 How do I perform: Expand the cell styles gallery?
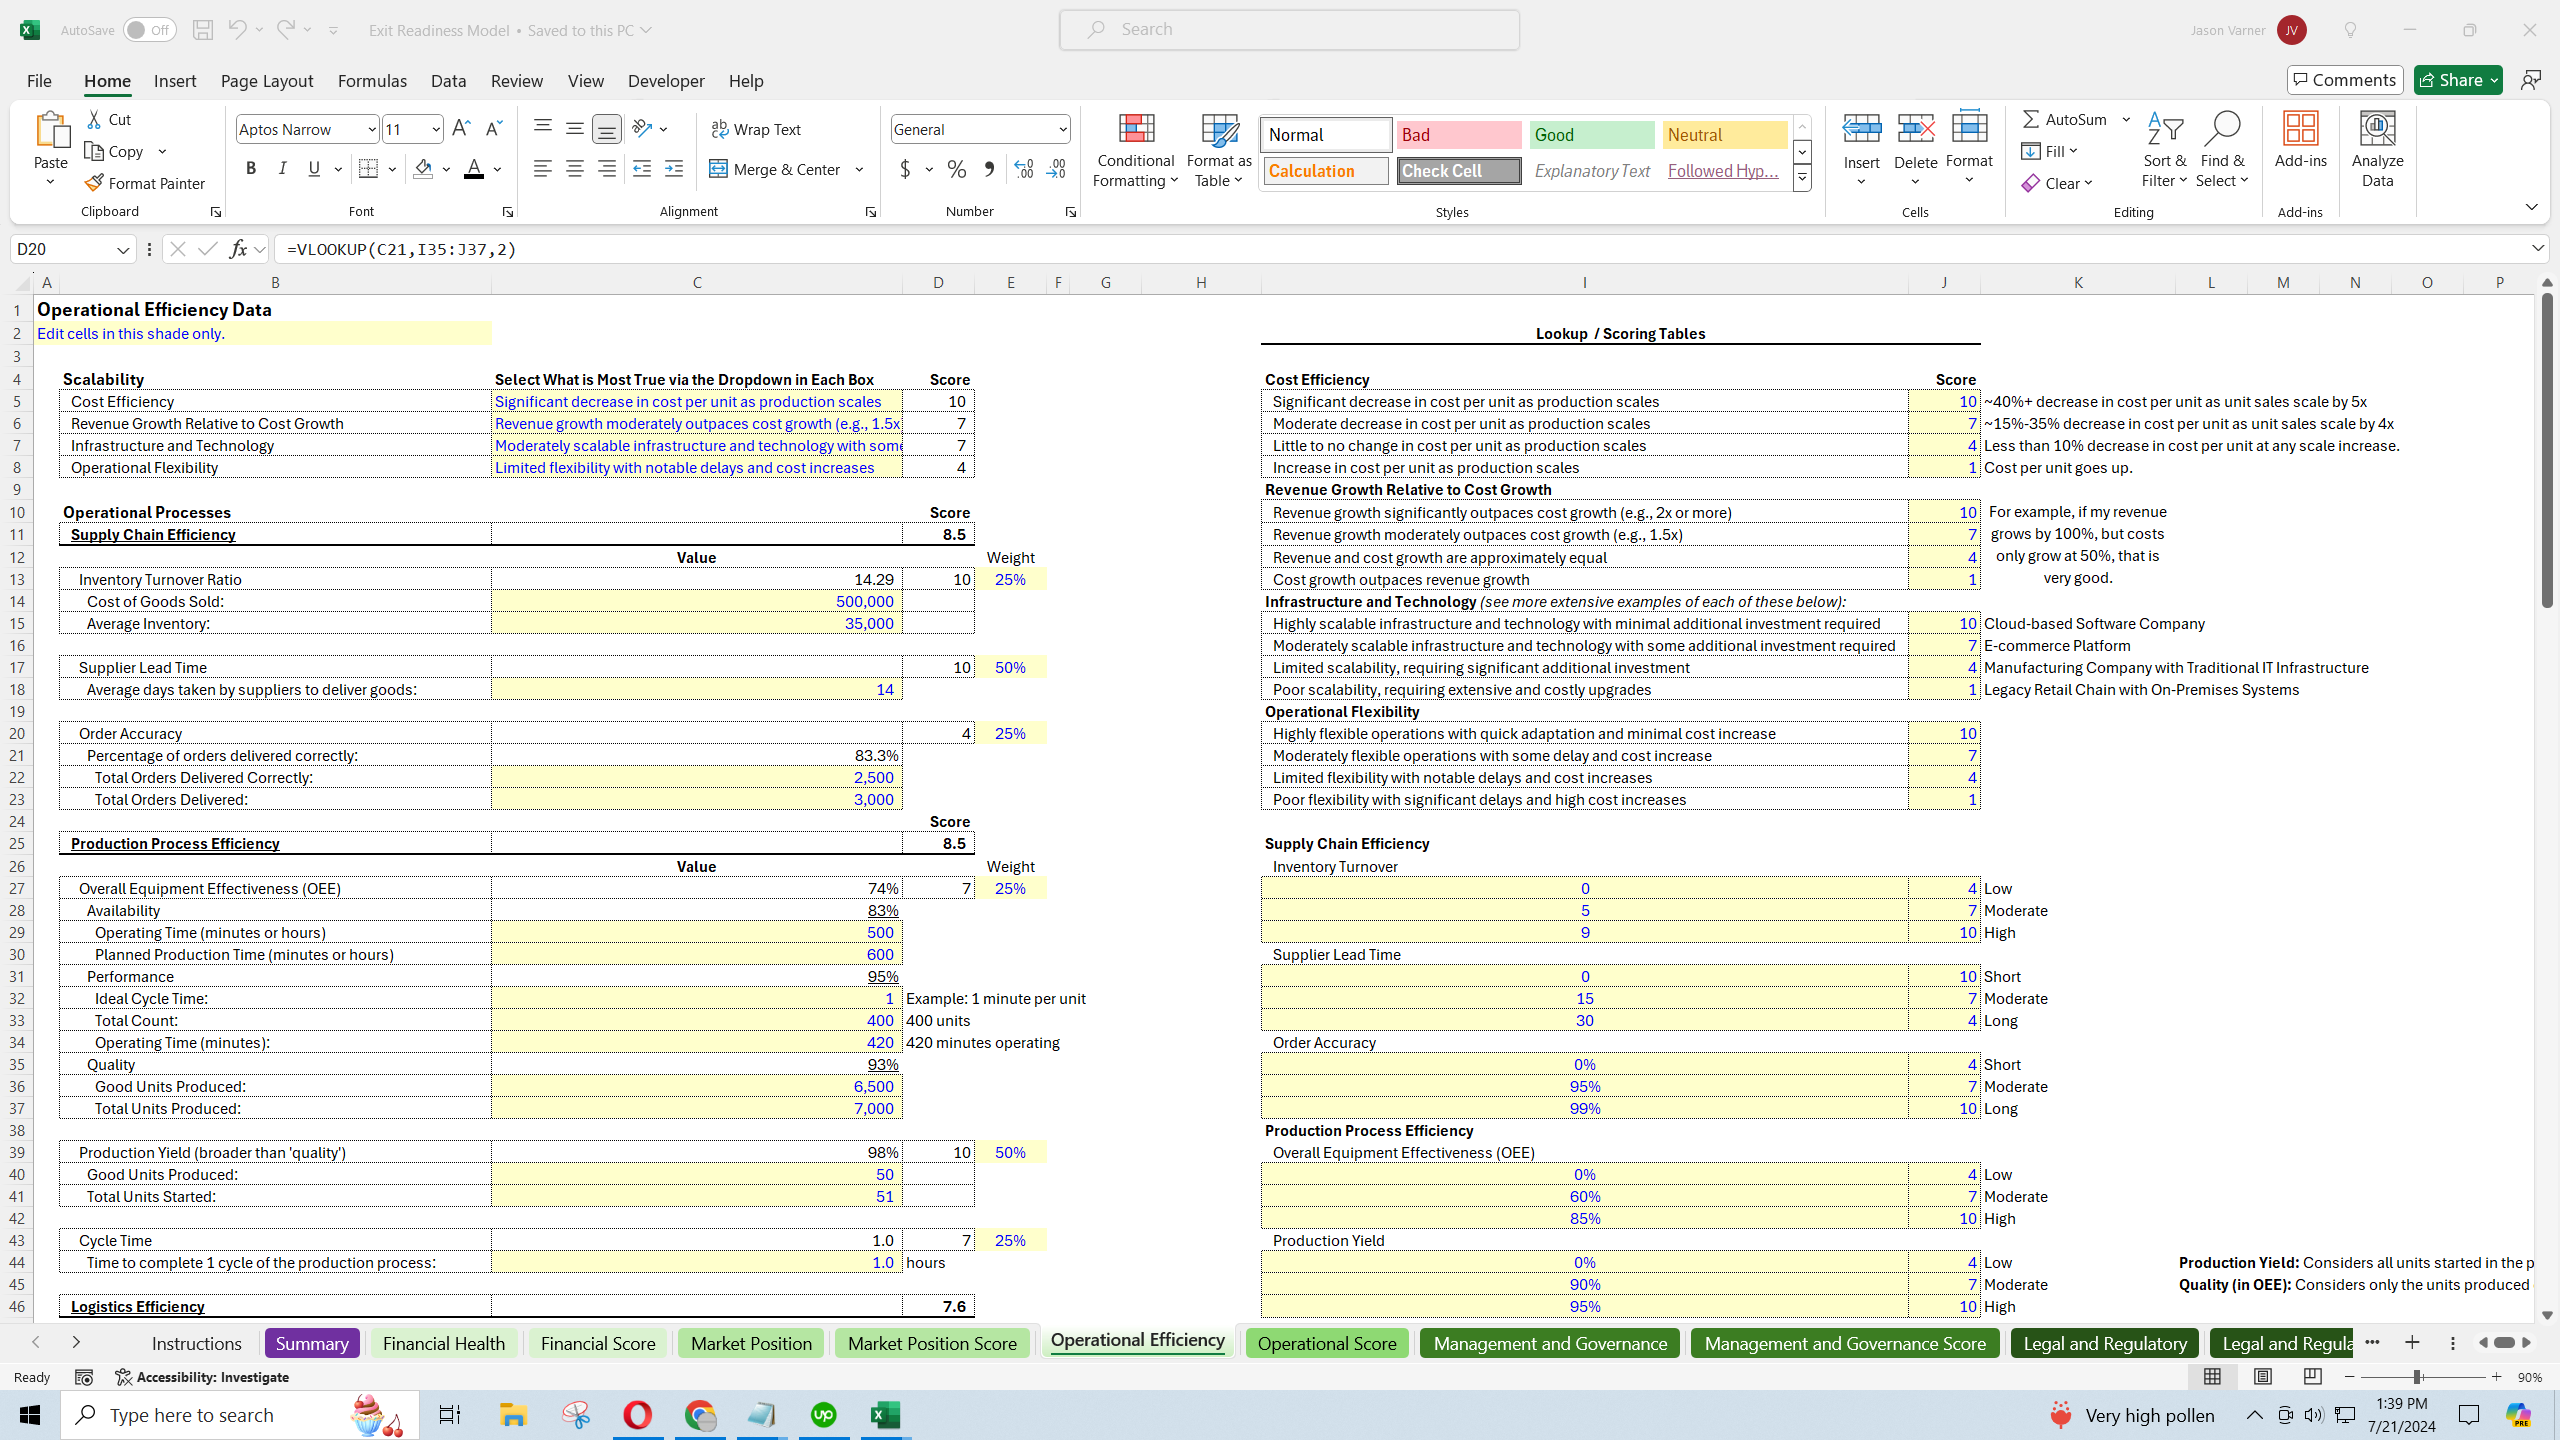[x=1802, y=179]
